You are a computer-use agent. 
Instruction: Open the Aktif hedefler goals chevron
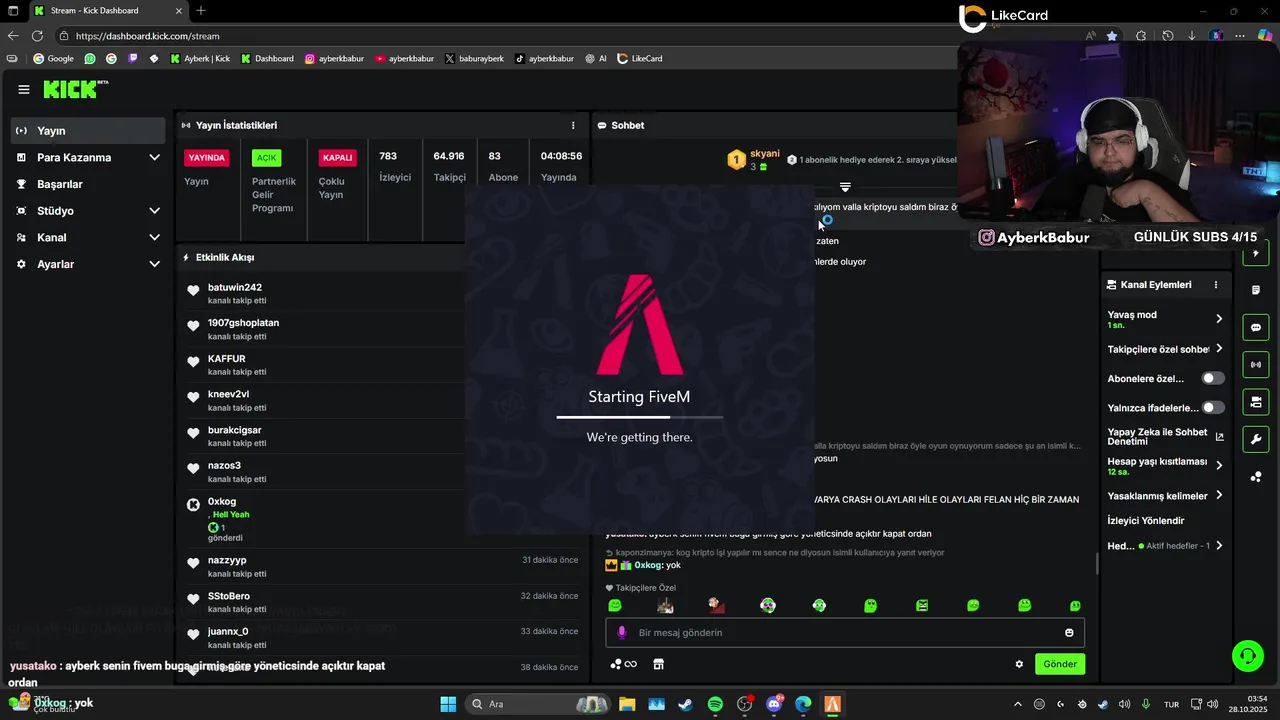[1219, 546]
